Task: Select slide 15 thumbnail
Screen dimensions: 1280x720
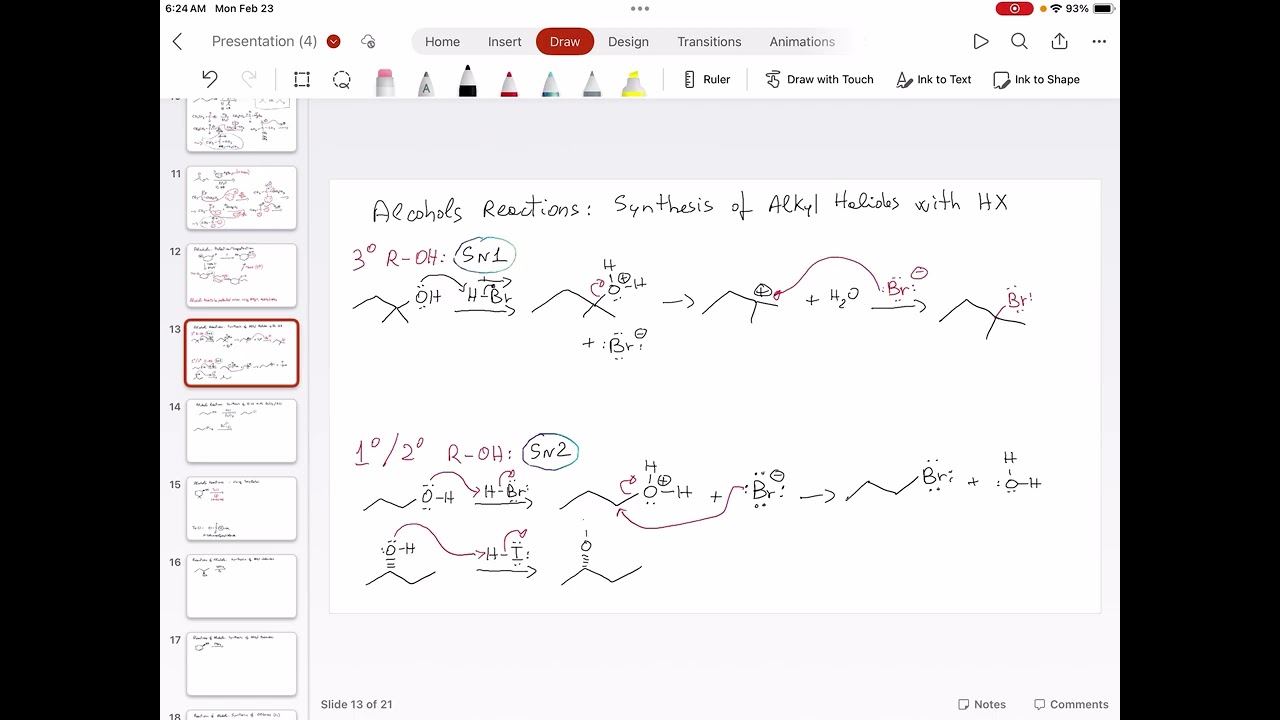Action: click(242, 509)
